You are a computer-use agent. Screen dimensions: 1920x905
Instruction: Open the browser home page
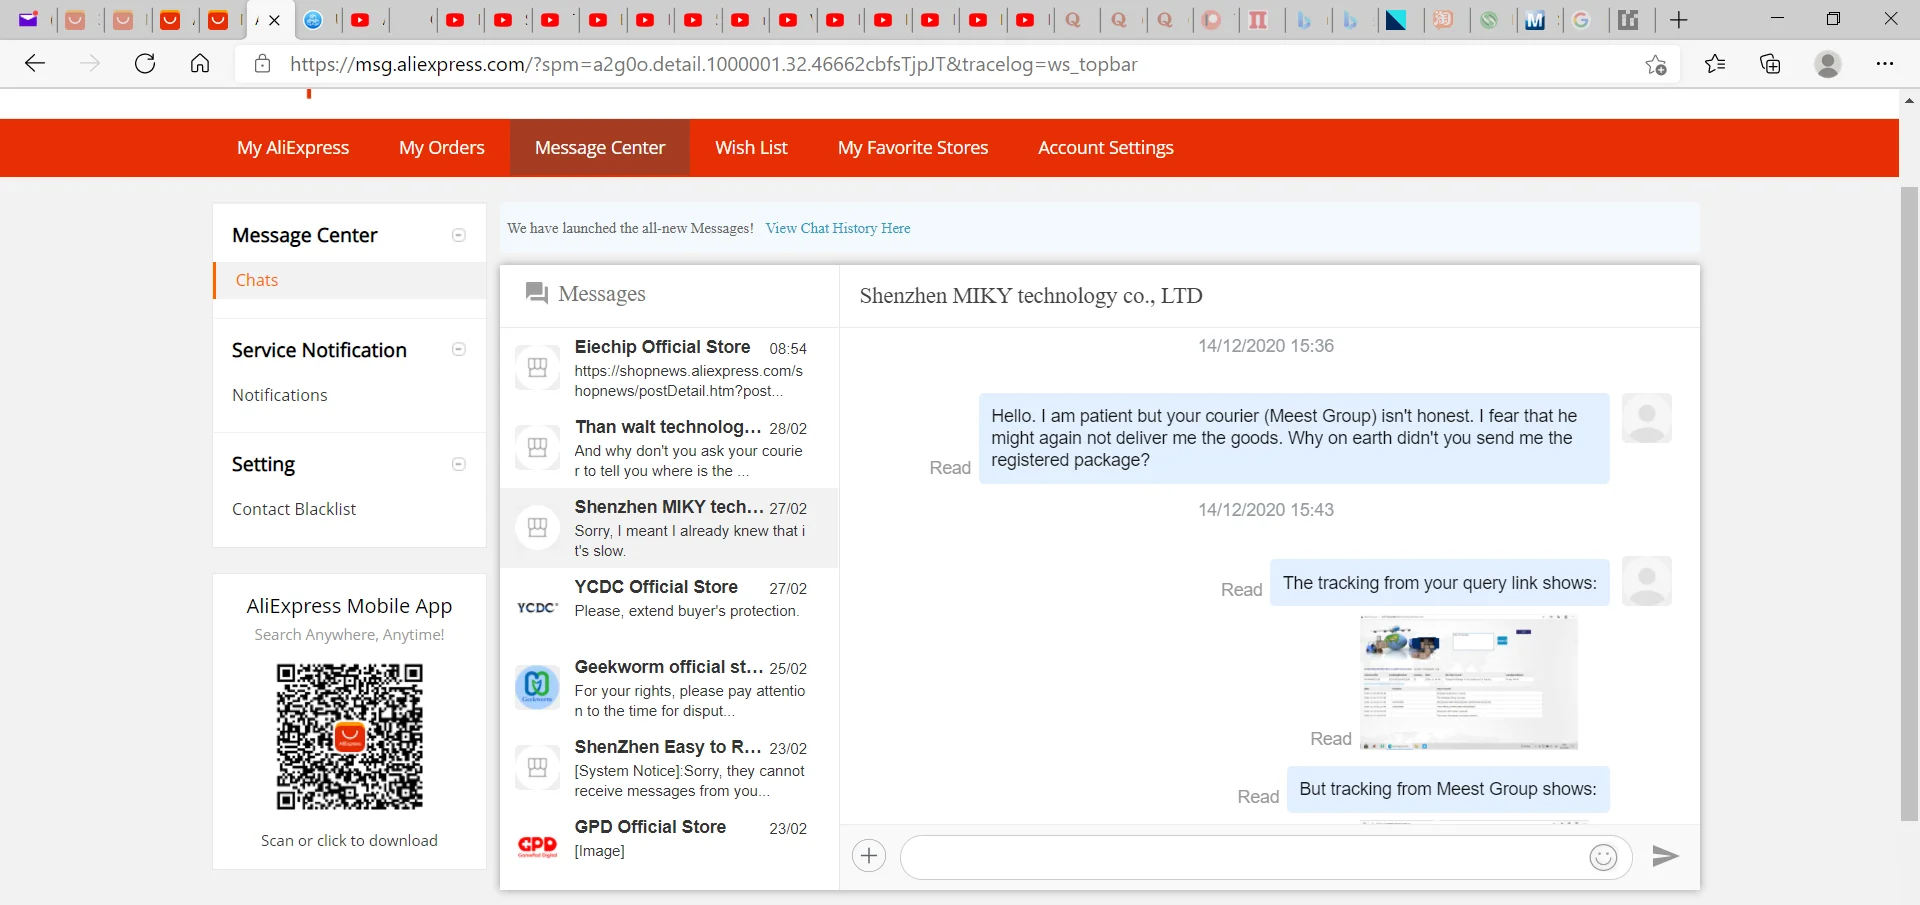coord(200,64)
